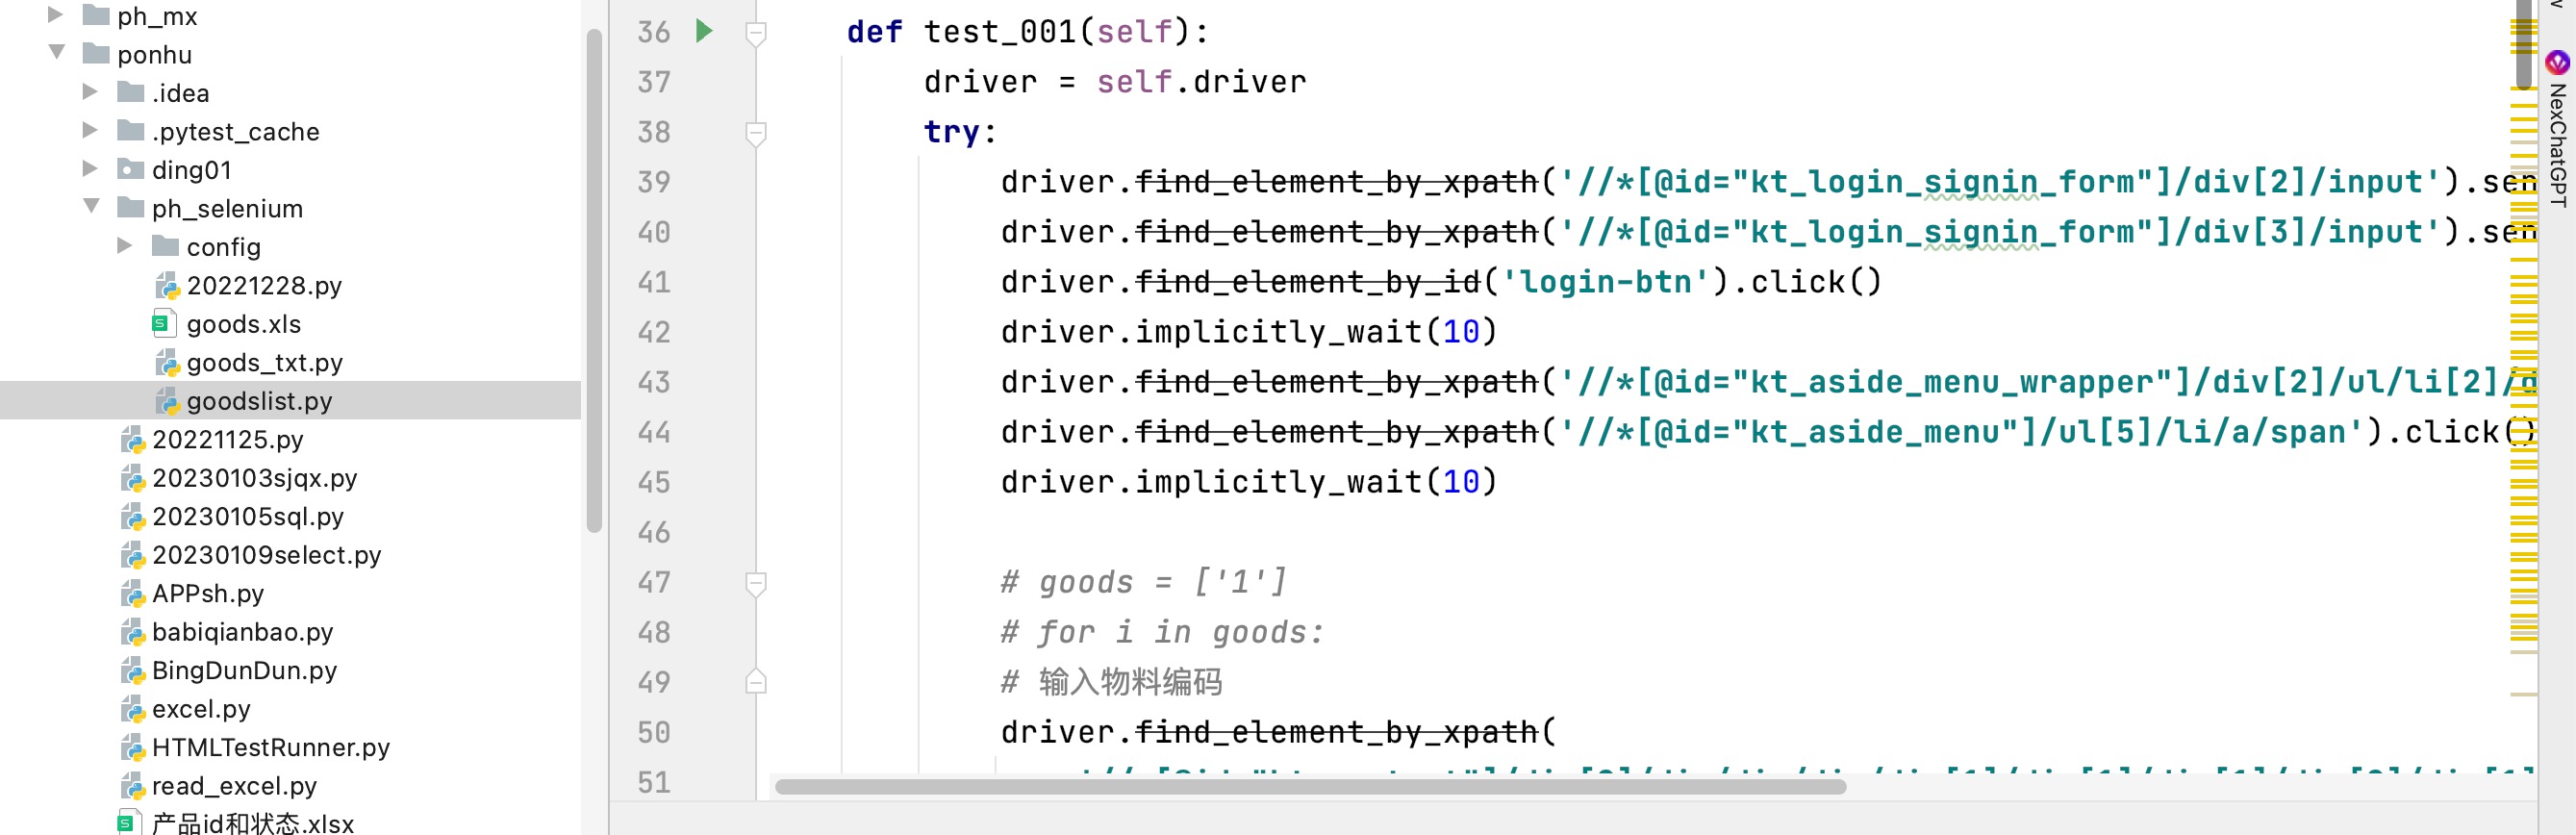
Task: Click the Python icon of read_excel.py
Action: [x=132, y=786]
